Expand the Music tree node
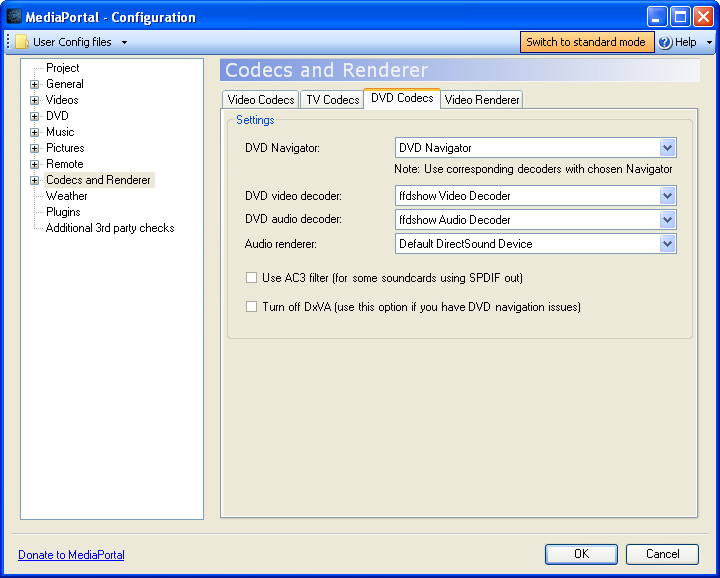 [35, 132]
